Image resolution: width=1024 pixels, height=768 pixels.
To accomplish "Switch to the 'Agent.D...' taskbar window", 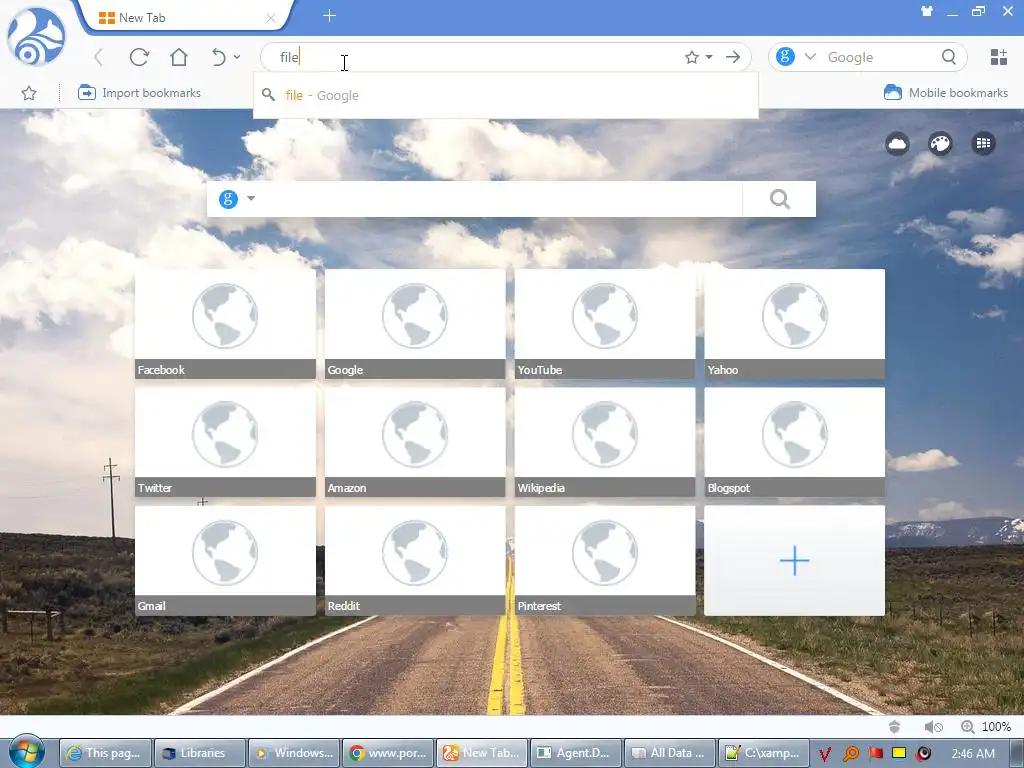I will [575, 753].
